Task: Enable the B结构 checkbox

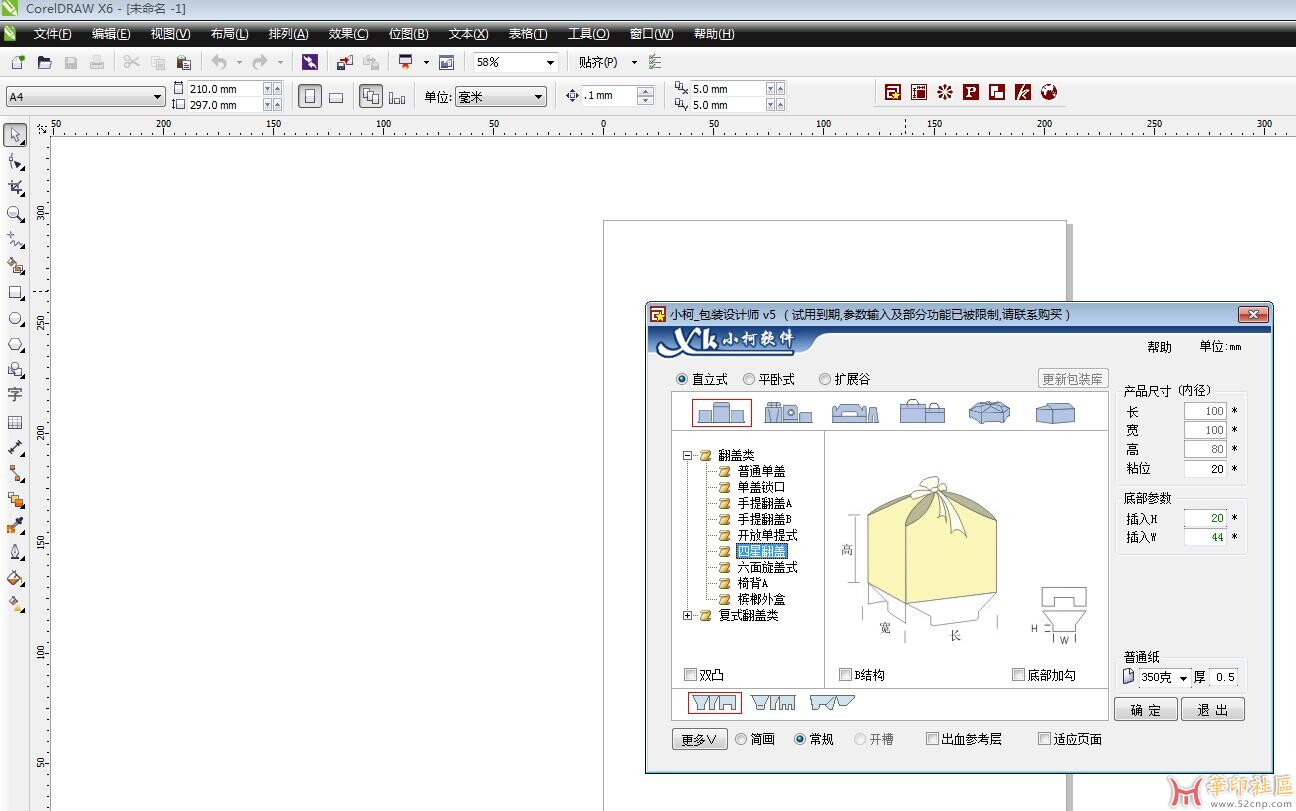Action: 862,675
